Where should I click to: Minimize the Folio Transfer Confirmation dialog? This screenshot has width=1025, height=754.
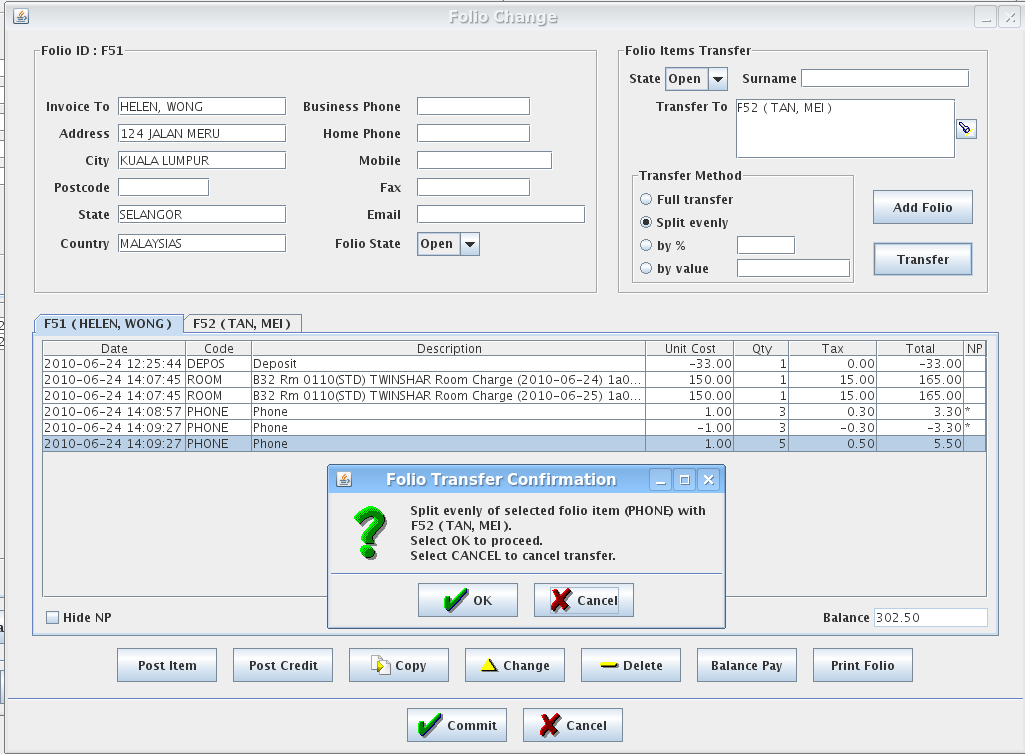(661, 480)
